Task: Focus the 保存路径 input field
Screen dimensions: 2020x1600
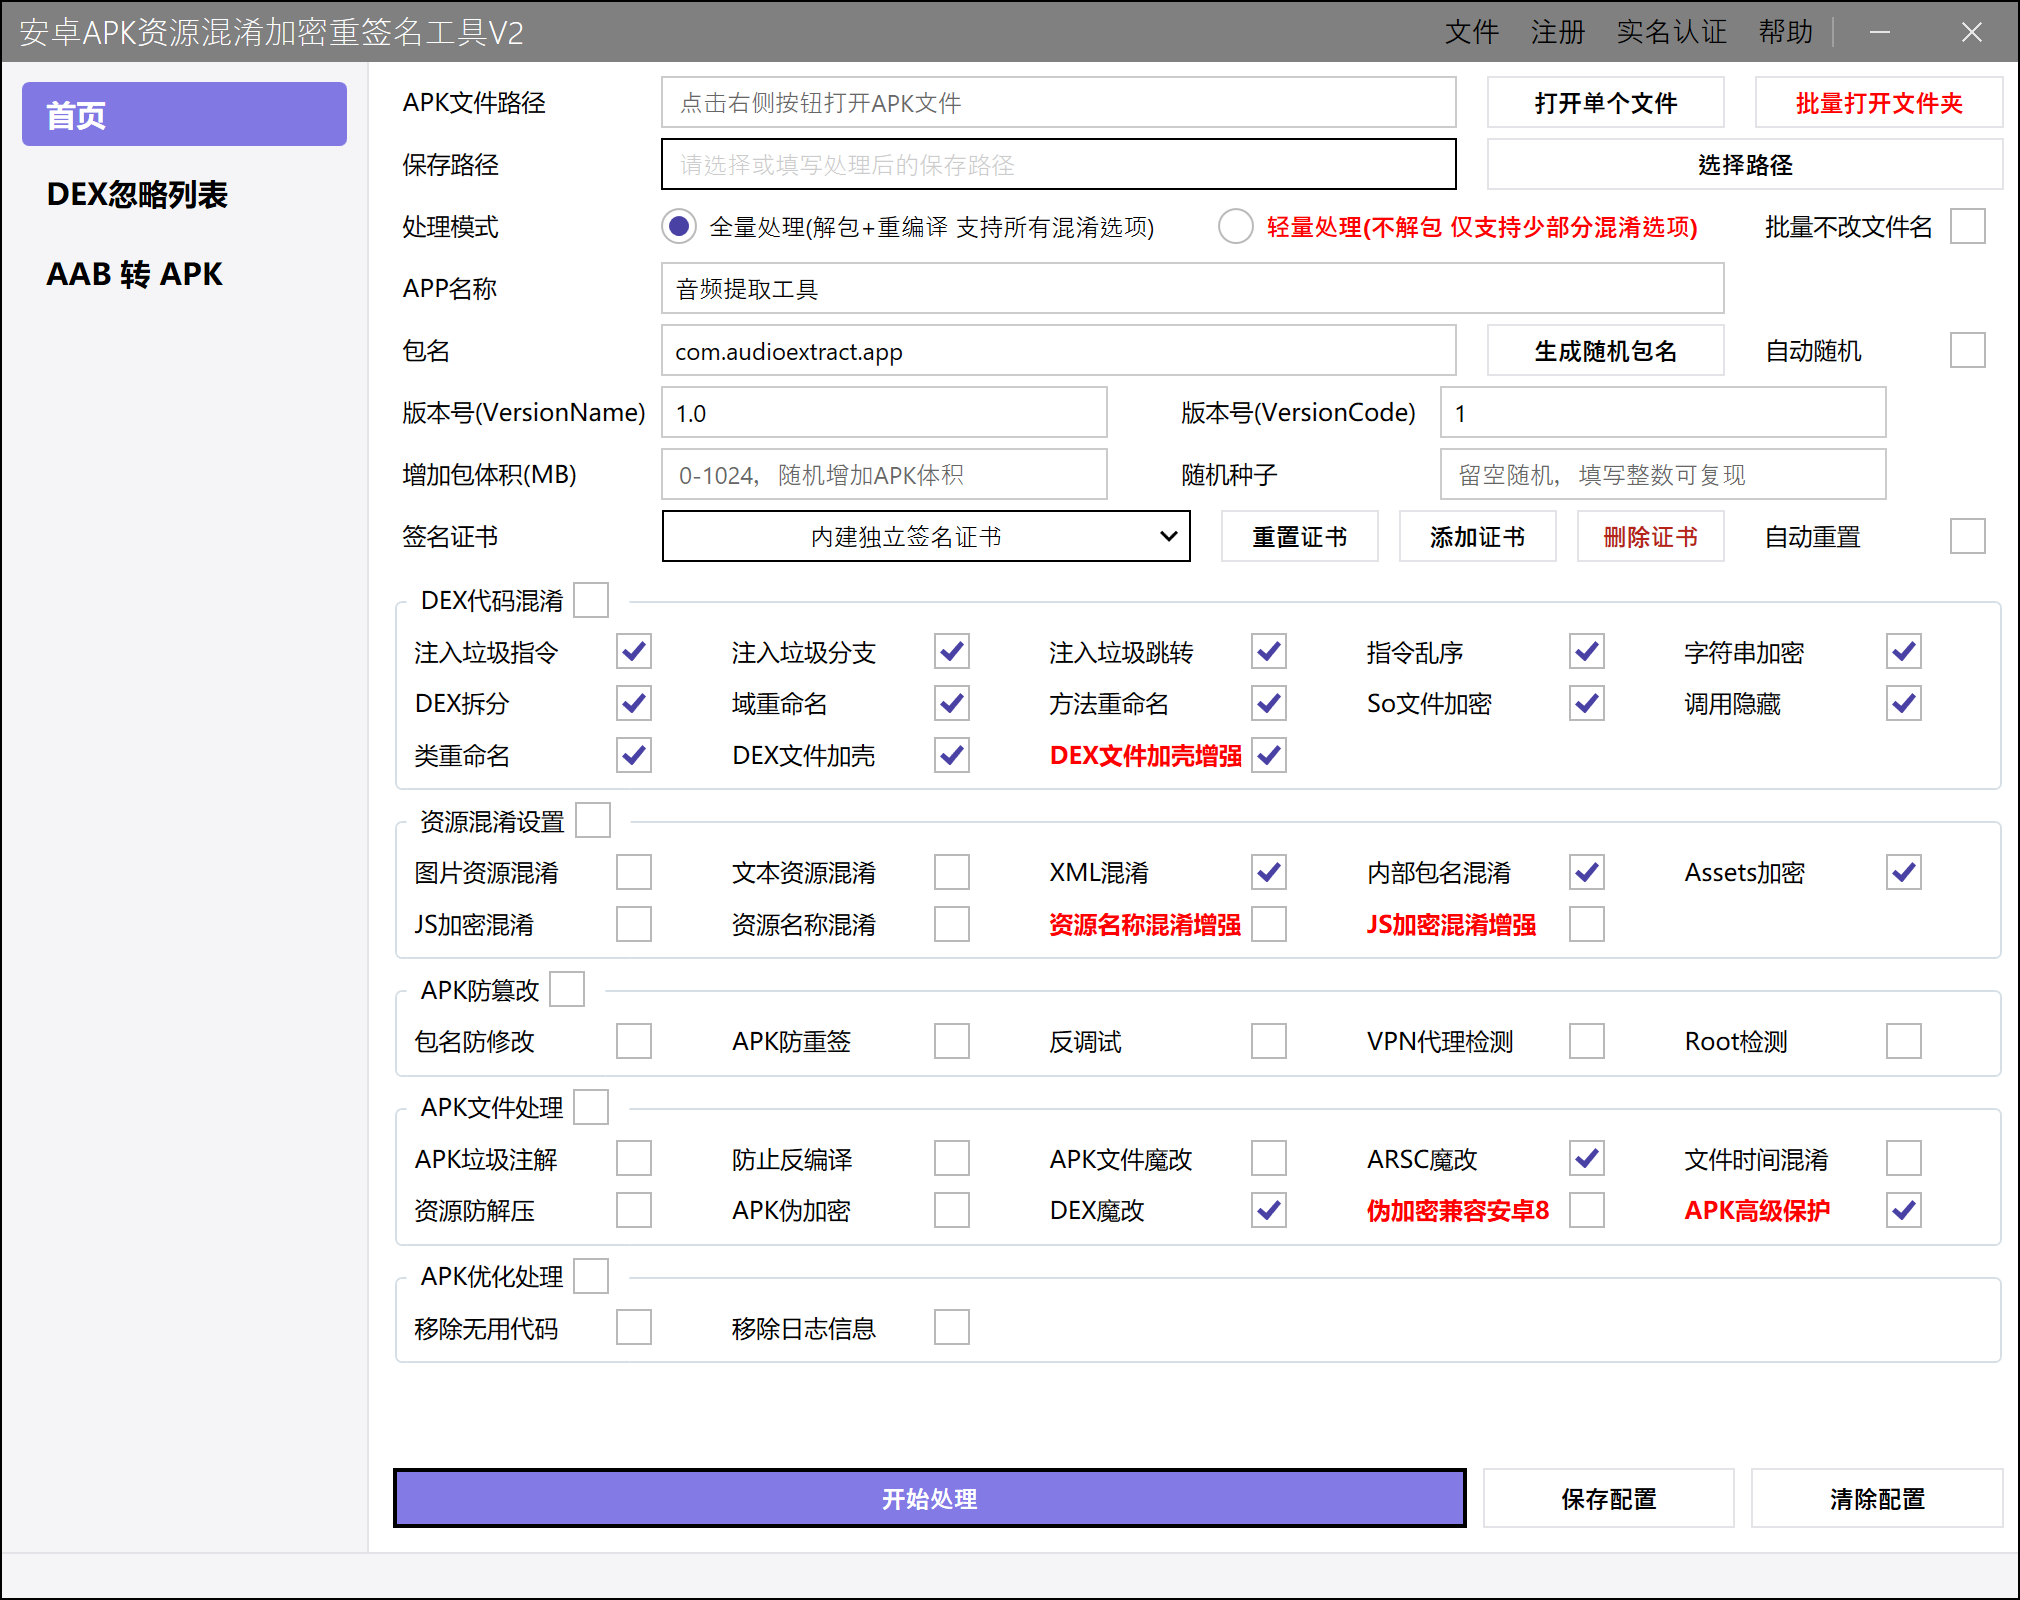Action: pyautogui.click(x=1058, y=165)
